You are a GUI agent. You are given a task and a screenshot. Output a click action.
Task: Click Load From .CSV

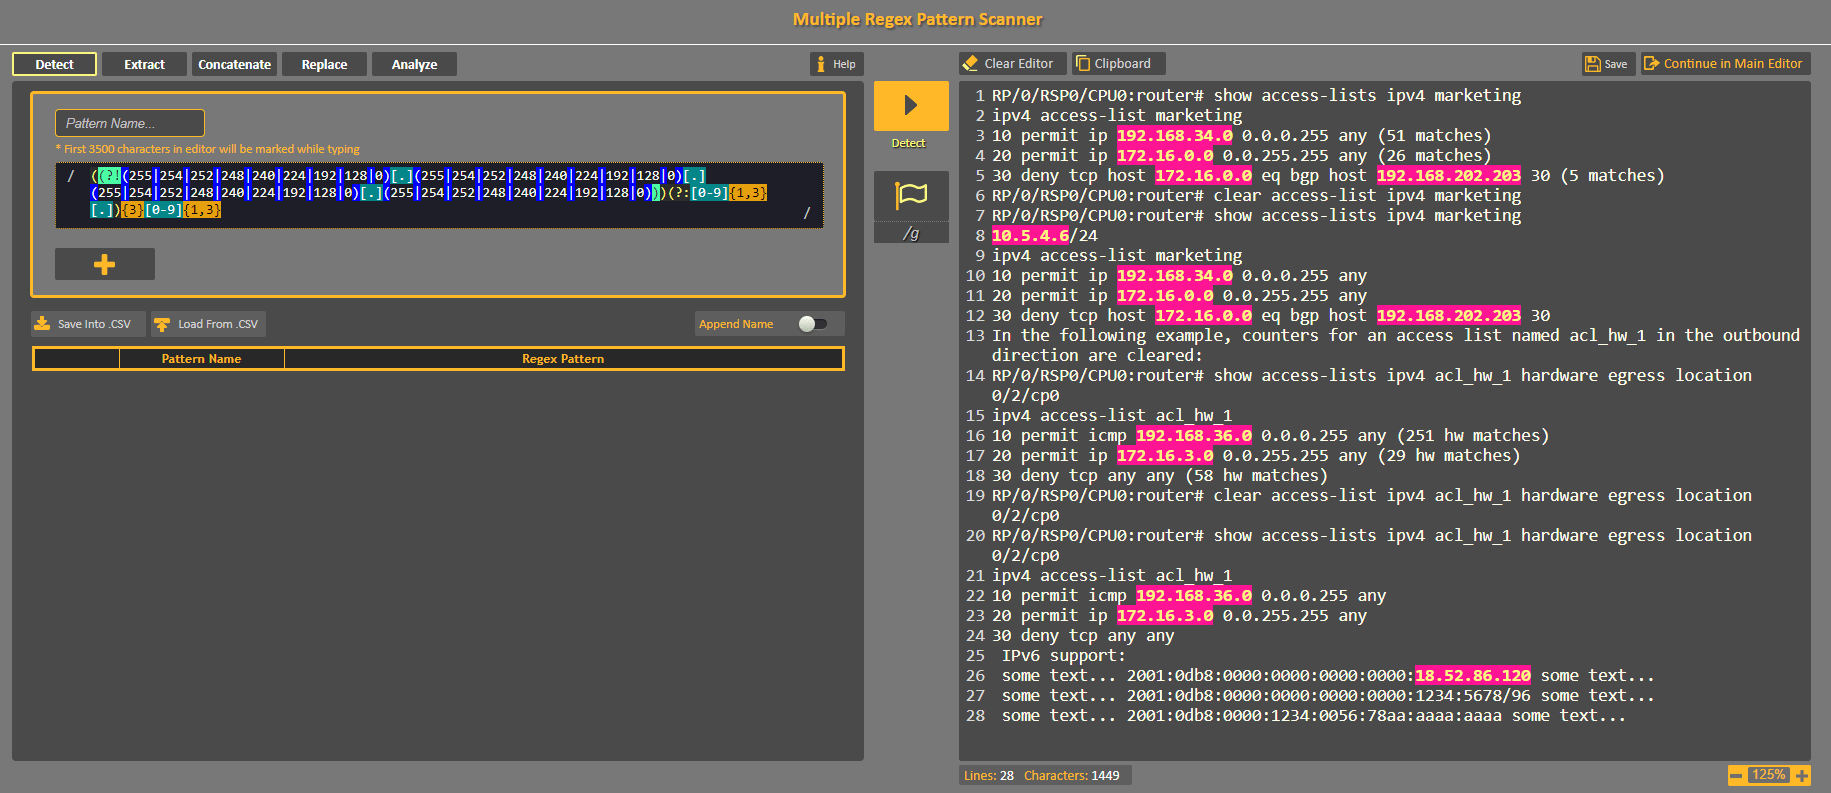[208, 324]
